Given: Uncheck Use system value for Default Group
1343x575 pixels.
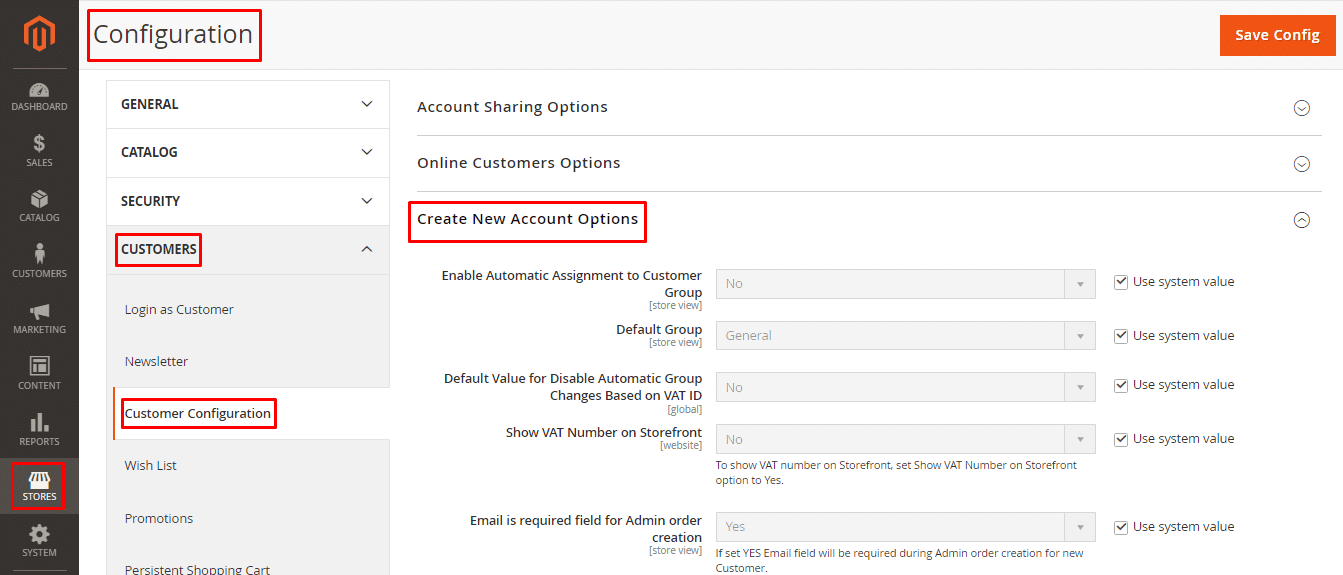Looking at the screenshot, I should (x=1121, y=336).
